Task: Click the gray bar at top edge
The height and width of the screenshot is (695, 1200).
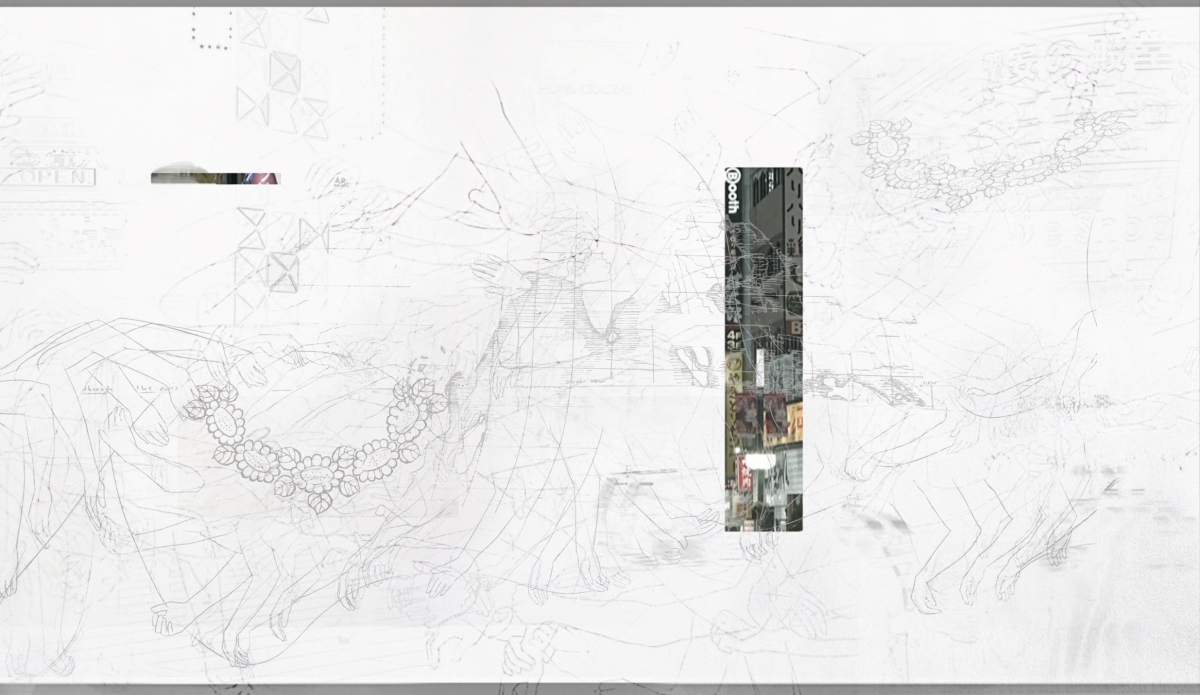Action: click(600, 3)
